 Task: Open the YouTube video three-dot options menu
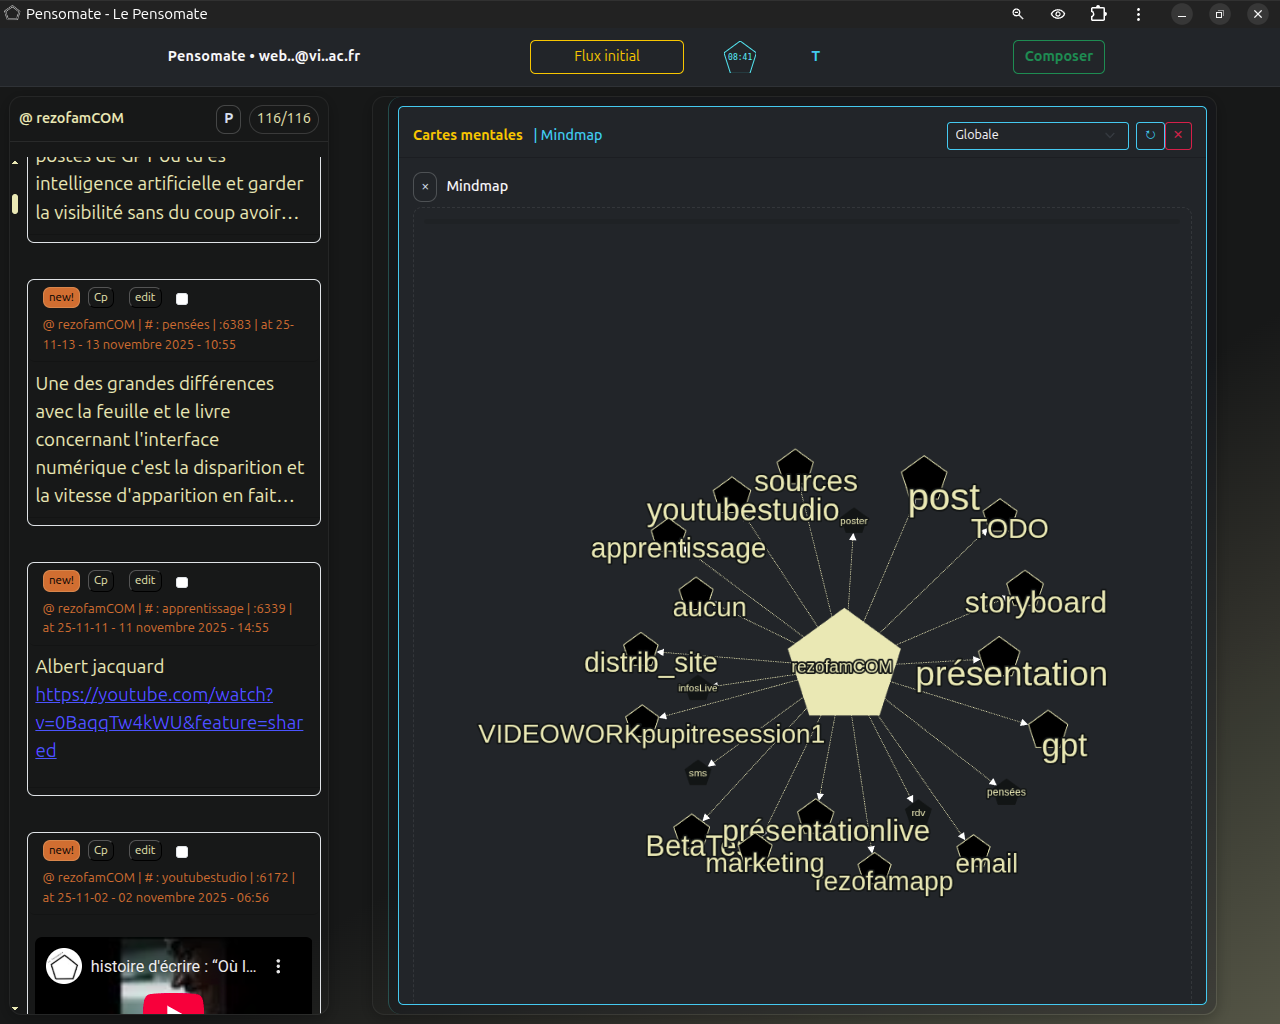(278, 966)
